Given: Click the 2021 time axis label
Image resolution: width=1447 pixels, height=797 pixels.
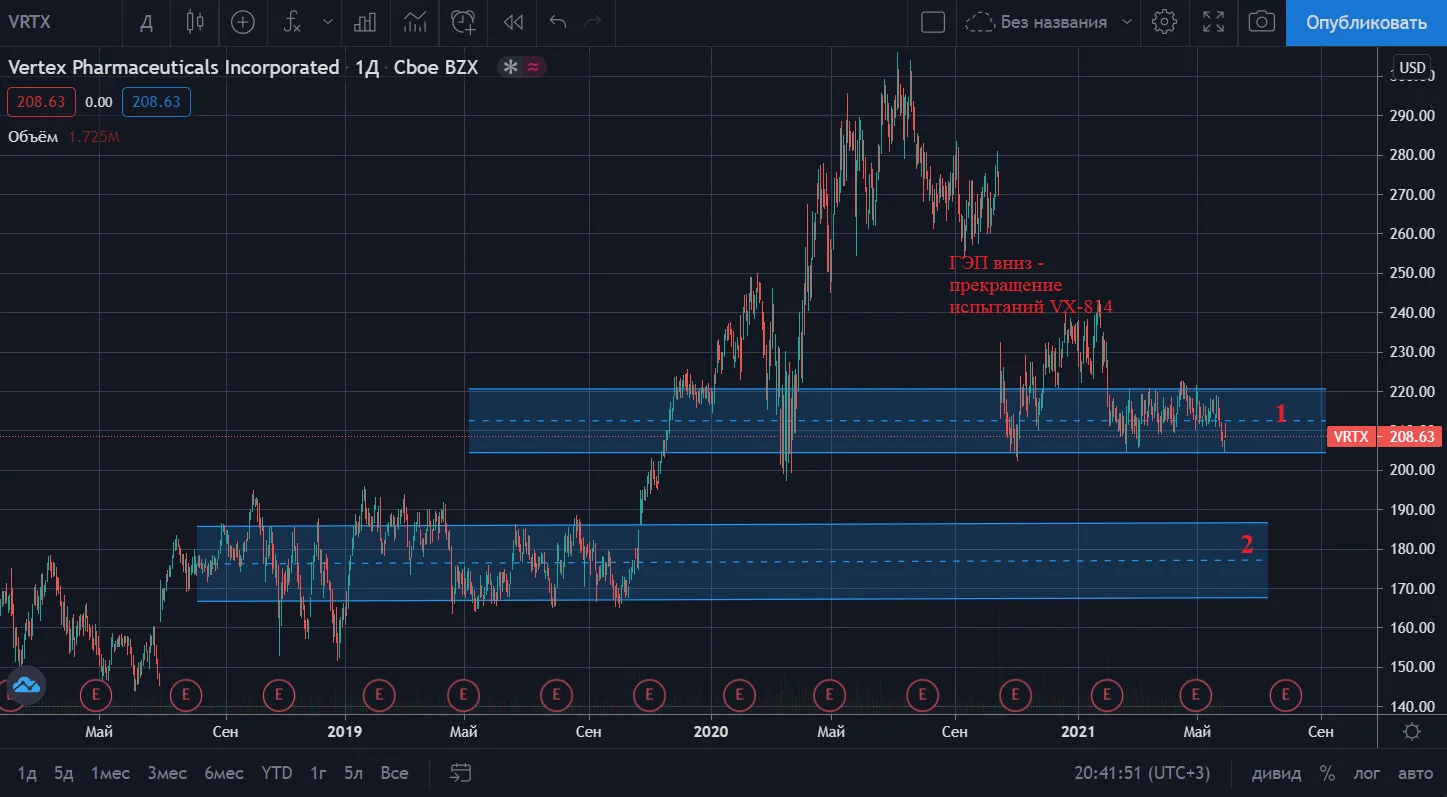Looking at the screenshot, I should coord(1079,731).
